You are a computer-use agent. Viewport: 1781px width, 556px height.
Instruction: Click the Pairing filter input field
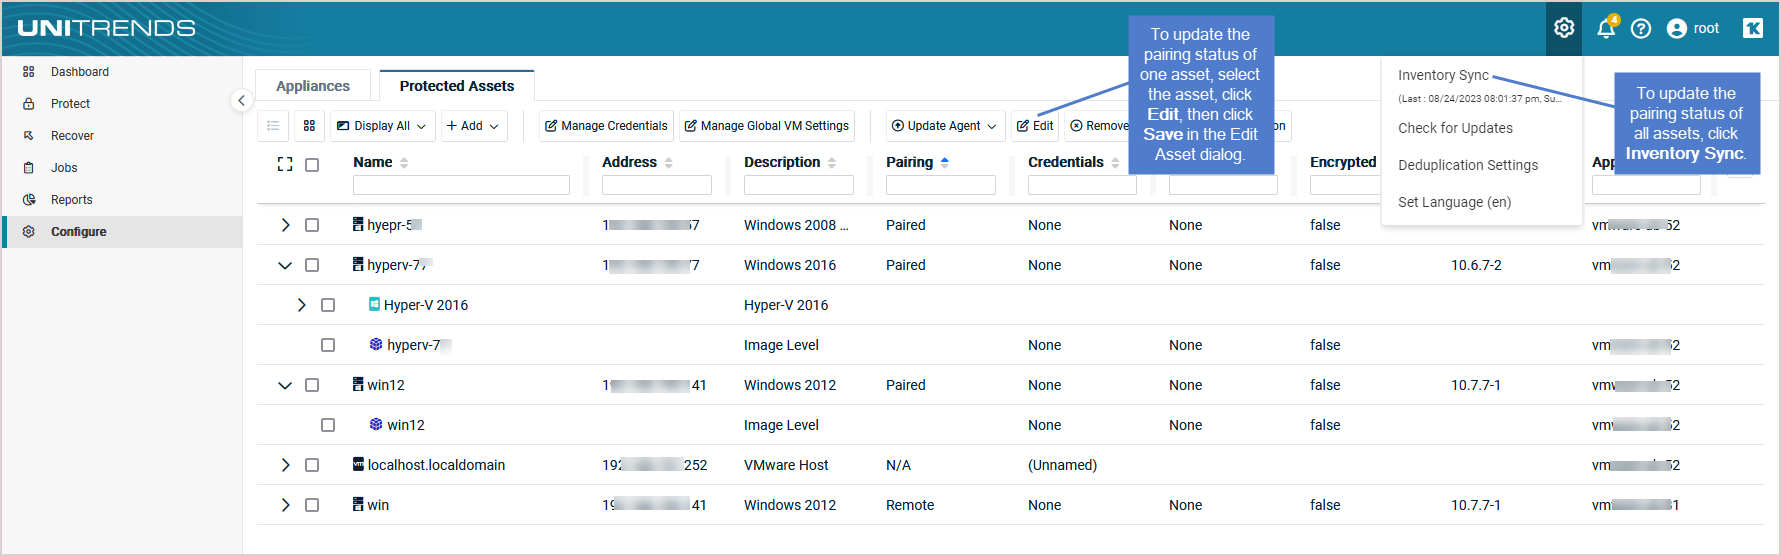941,185
